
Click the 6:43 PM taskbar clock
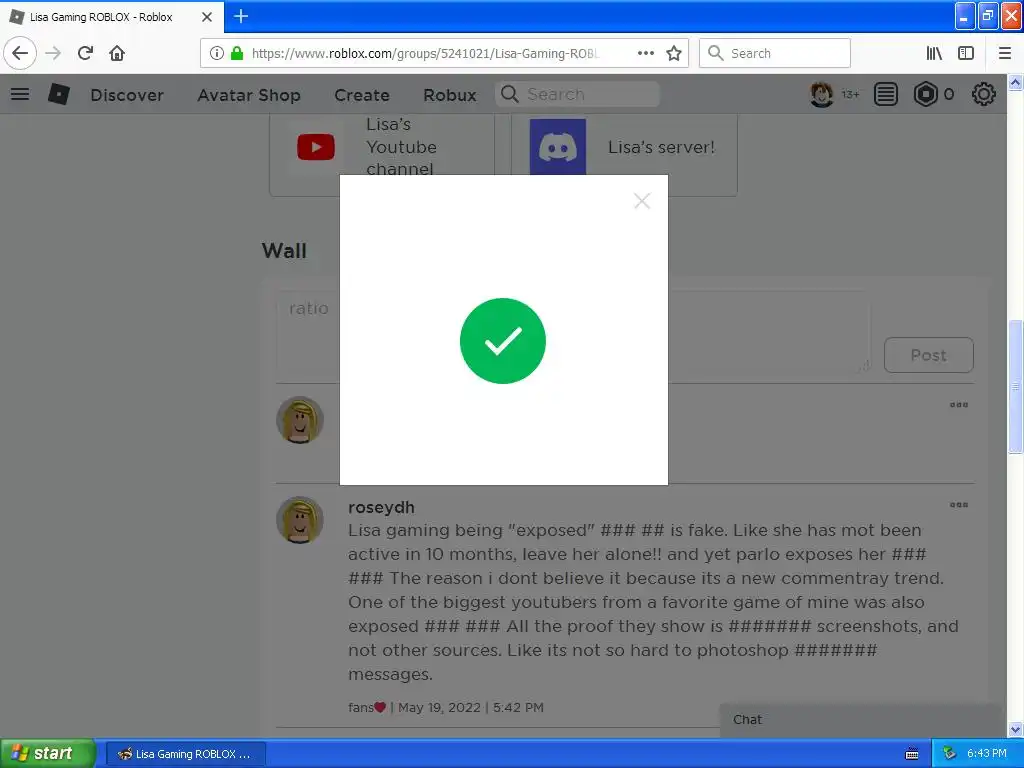(x=986, y=754)
